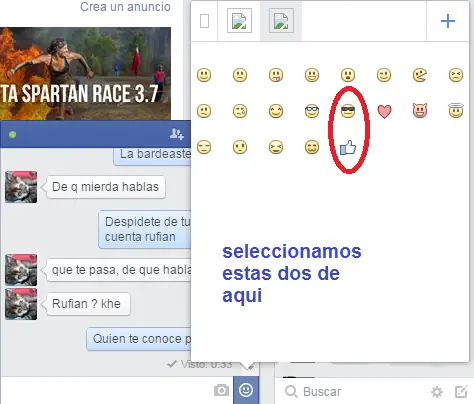Select the dark sunglasses emoticon
The height and width of the screenshot is (404, 474).
(348, 111)
